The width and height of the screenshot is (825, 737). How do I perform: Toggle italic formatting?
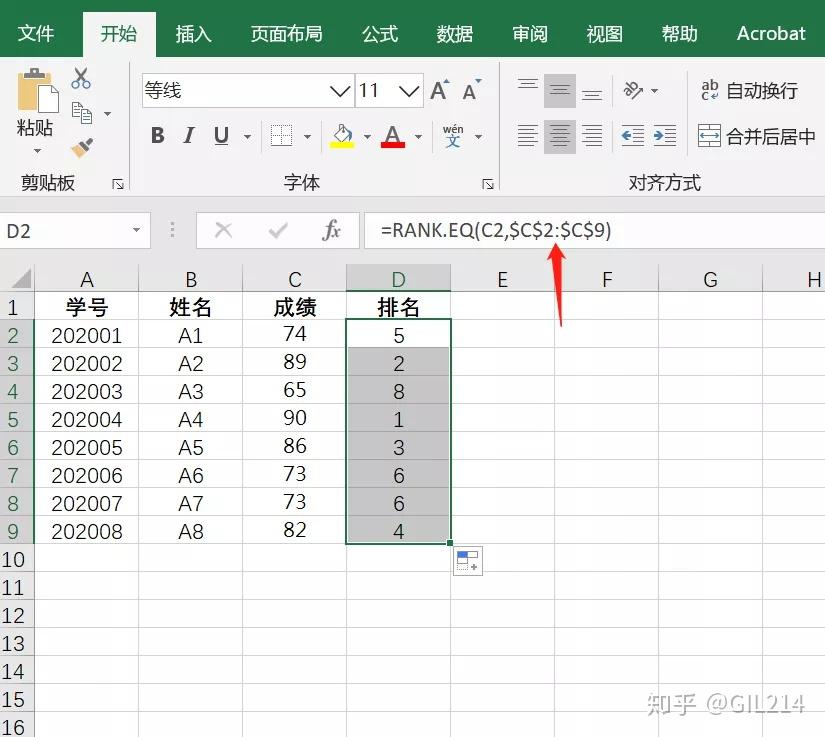(191, 135)
